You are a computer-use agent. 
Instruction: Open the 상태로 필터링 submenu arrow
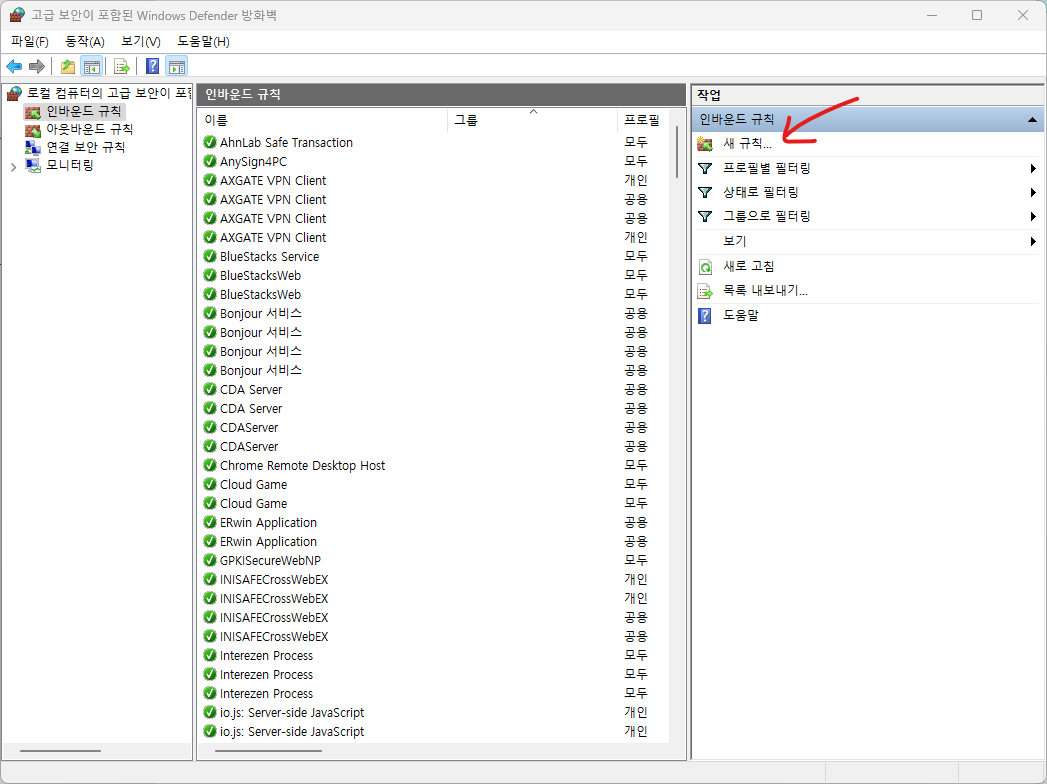point(1034,192)
